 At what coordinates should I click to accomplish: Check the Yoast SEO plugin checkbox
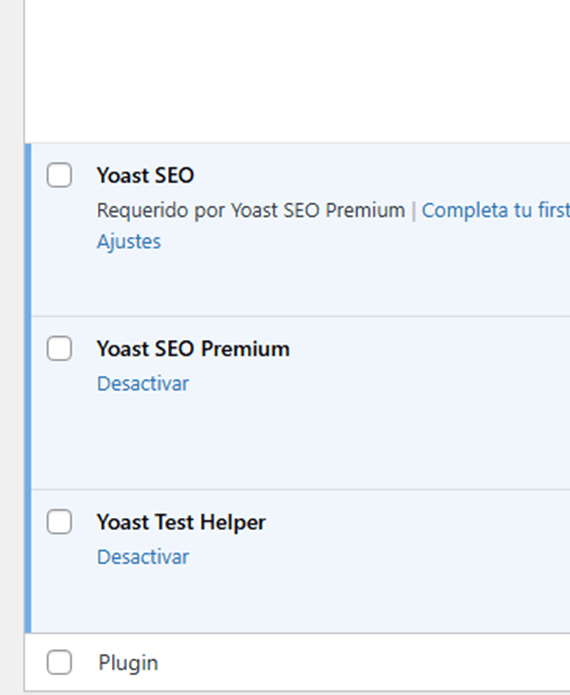(x=59, y=175)
